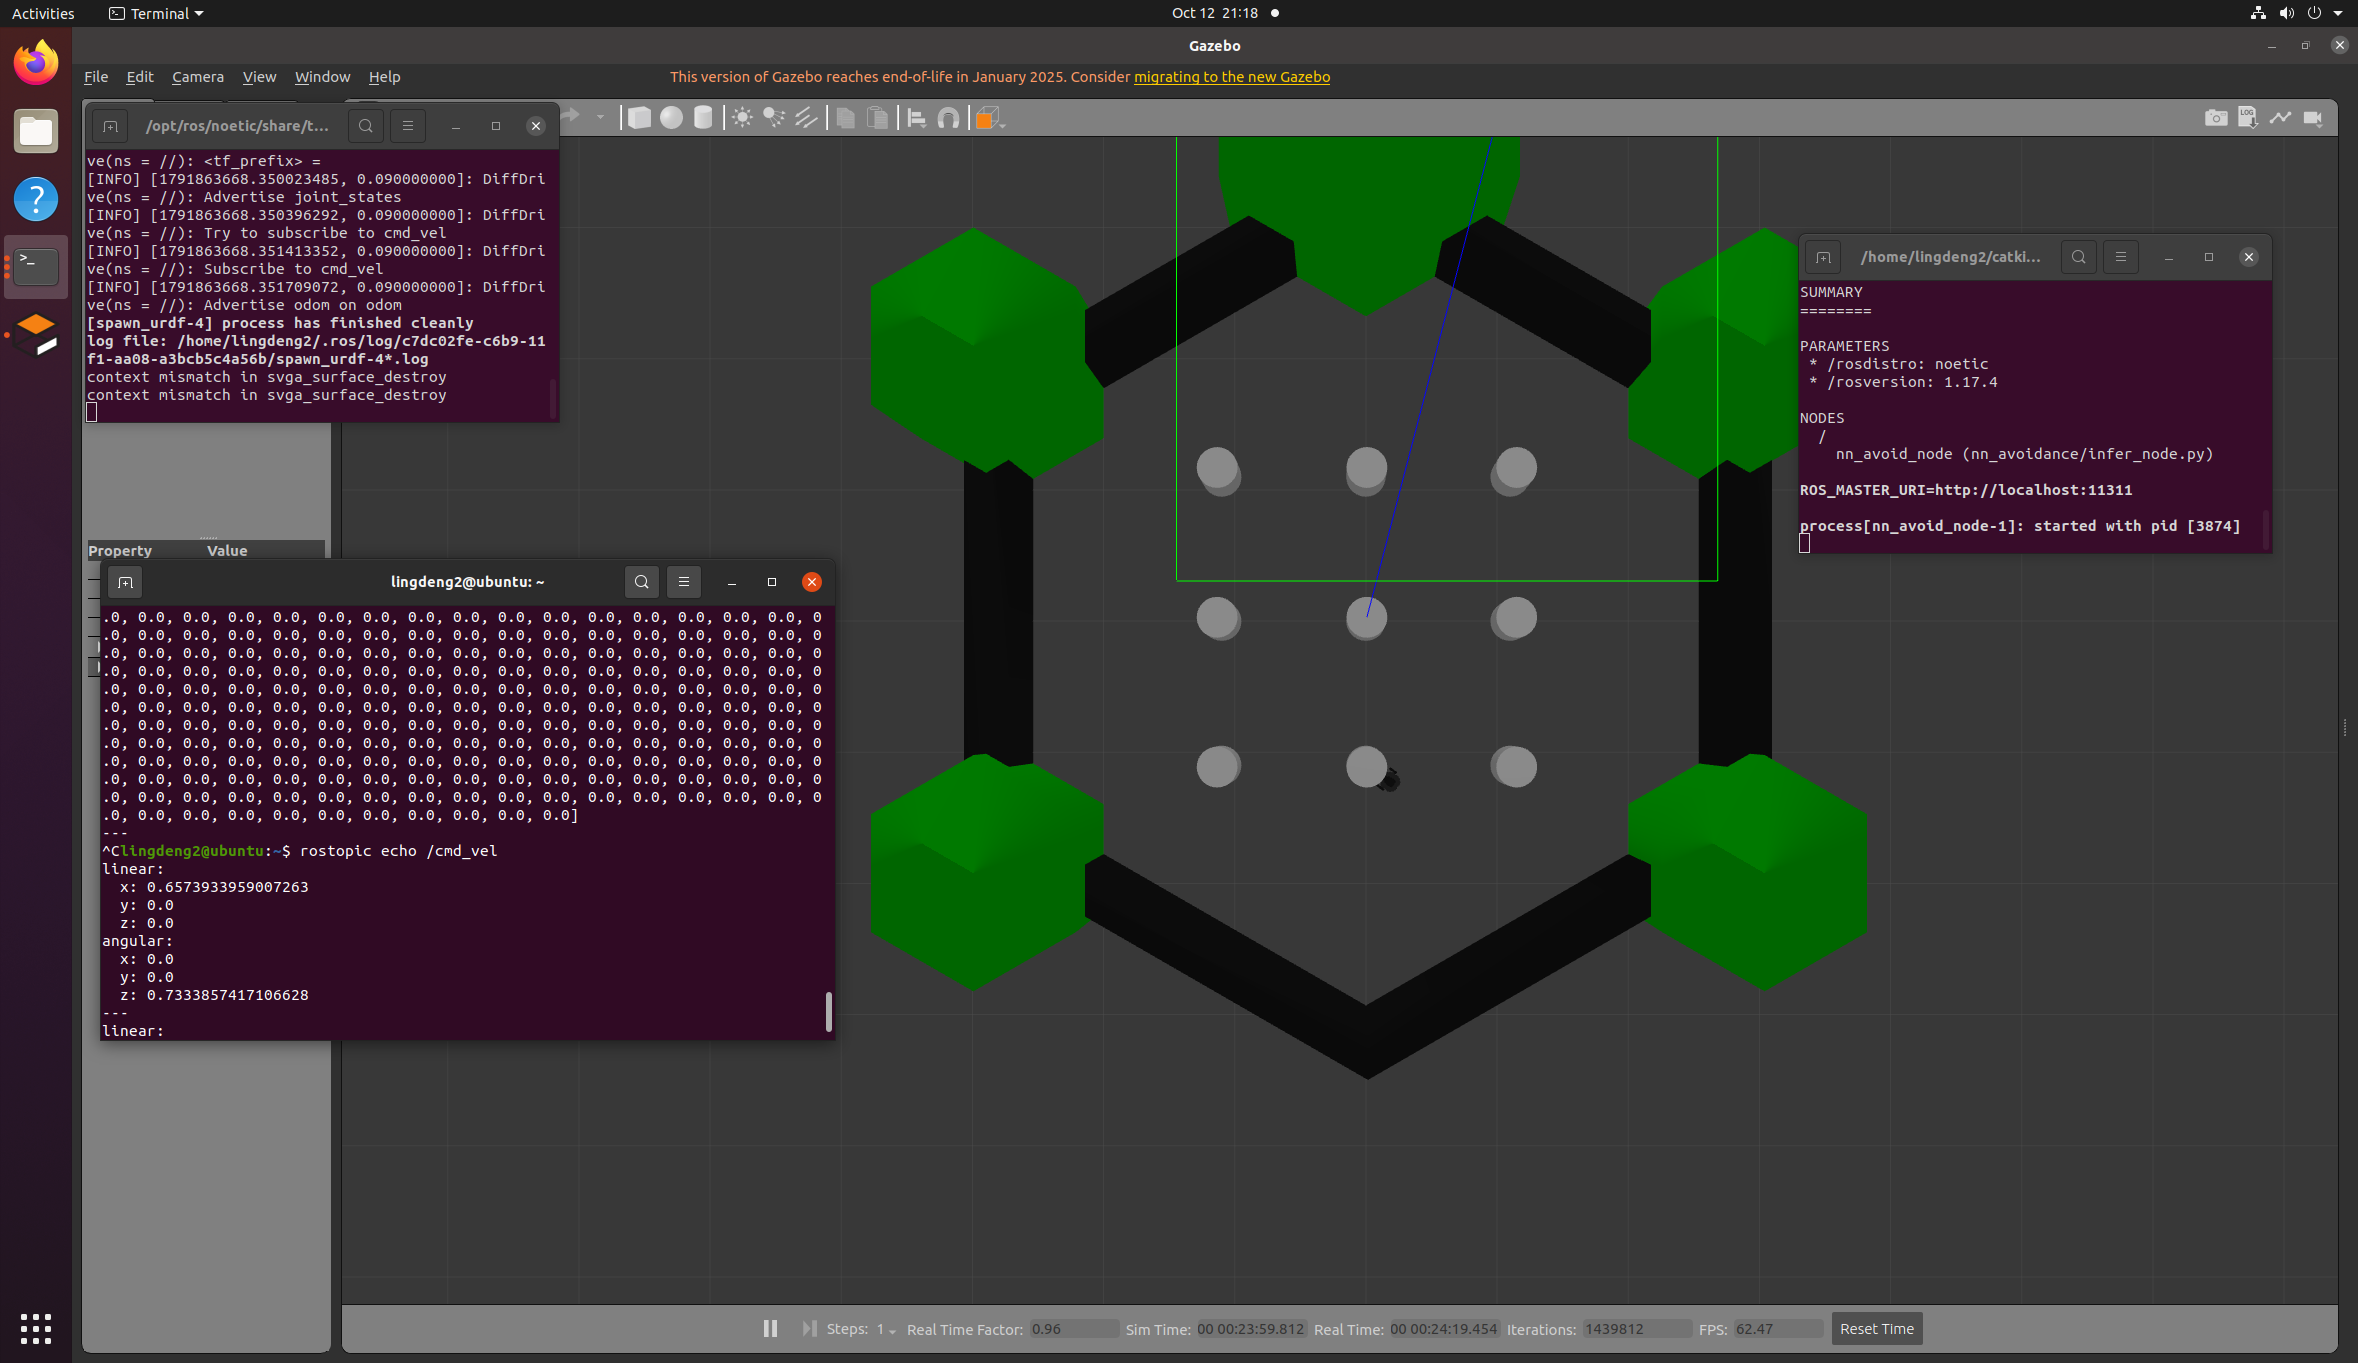Open the Camera menu
This screenshot has width=2358, height=1363.
point(198,77)
